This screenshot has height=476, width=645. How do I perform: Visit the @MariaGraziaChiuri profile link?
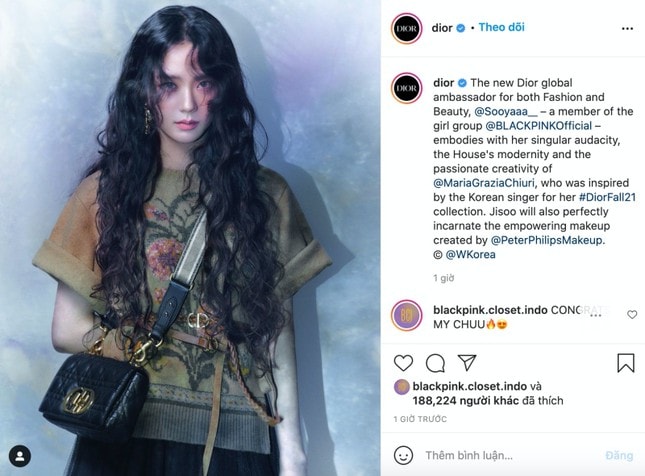[484, 183]
